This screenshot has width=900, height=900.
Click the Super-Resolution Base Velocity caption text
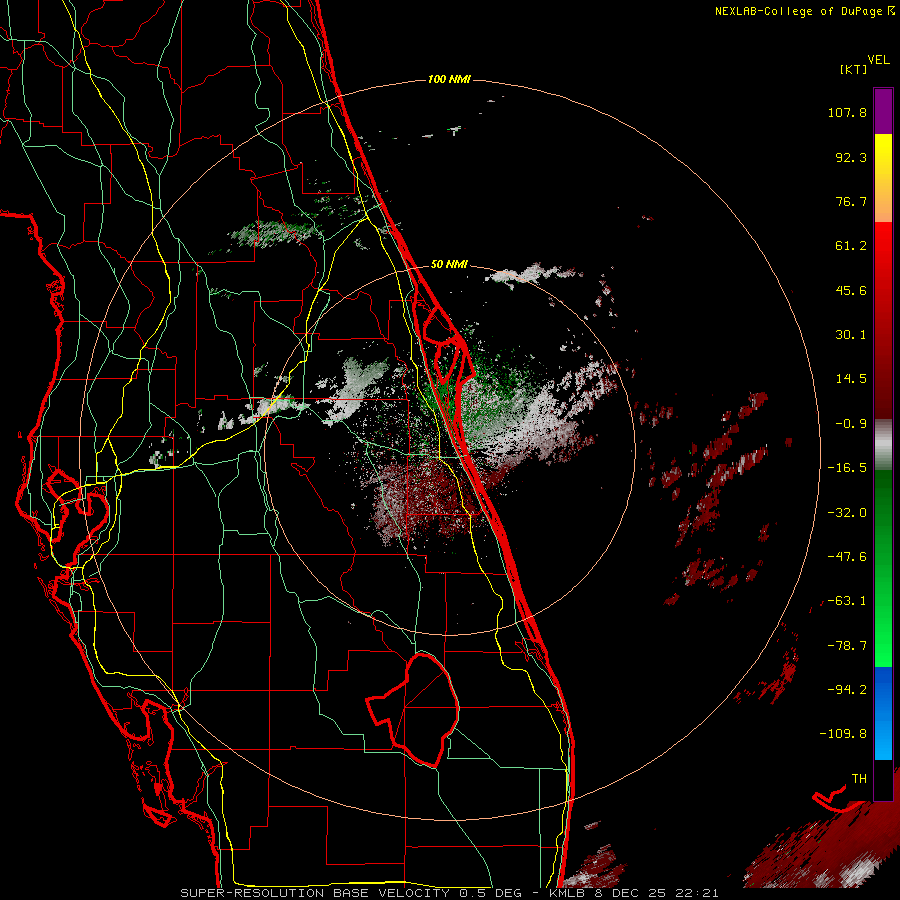point(449,893)
